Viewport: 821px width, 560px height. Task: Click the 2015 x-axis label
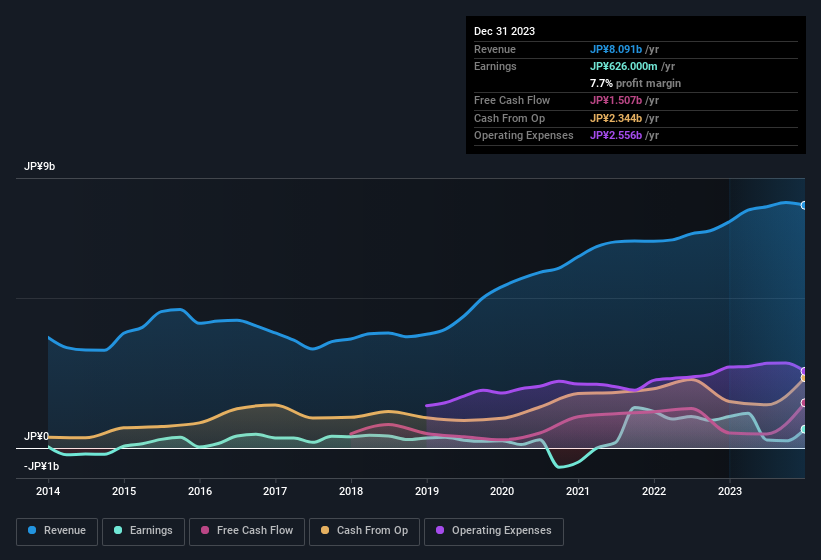click(x=124, y=491)
